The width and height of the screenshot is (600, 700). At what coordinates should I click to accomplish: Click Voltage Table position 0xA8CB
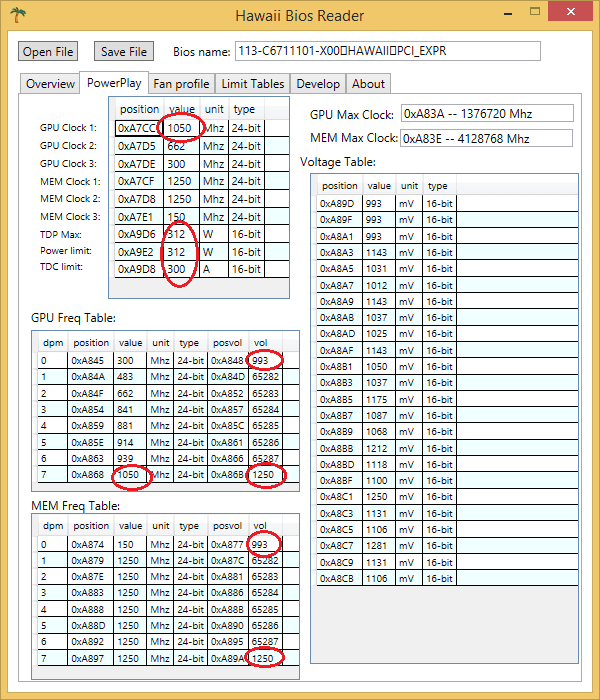(x=340, y=579)
